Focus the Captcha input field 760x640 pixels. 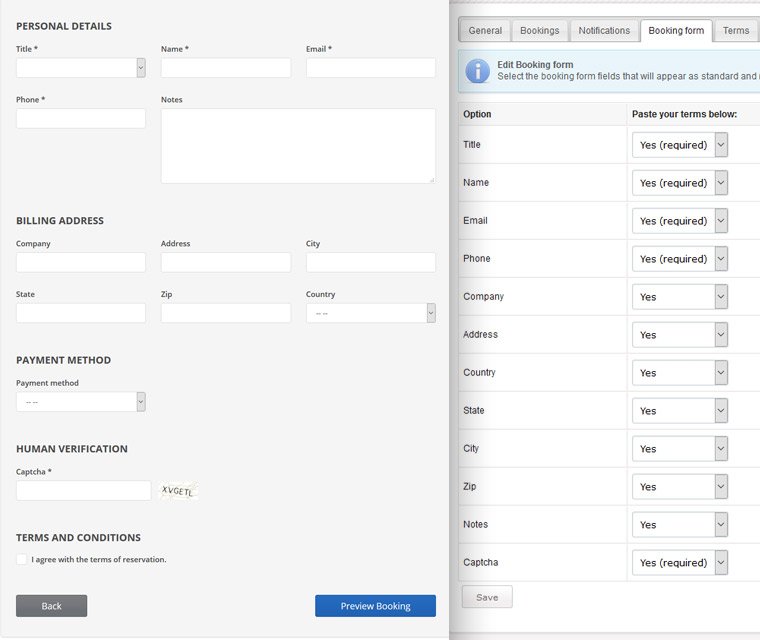point(83,491)
